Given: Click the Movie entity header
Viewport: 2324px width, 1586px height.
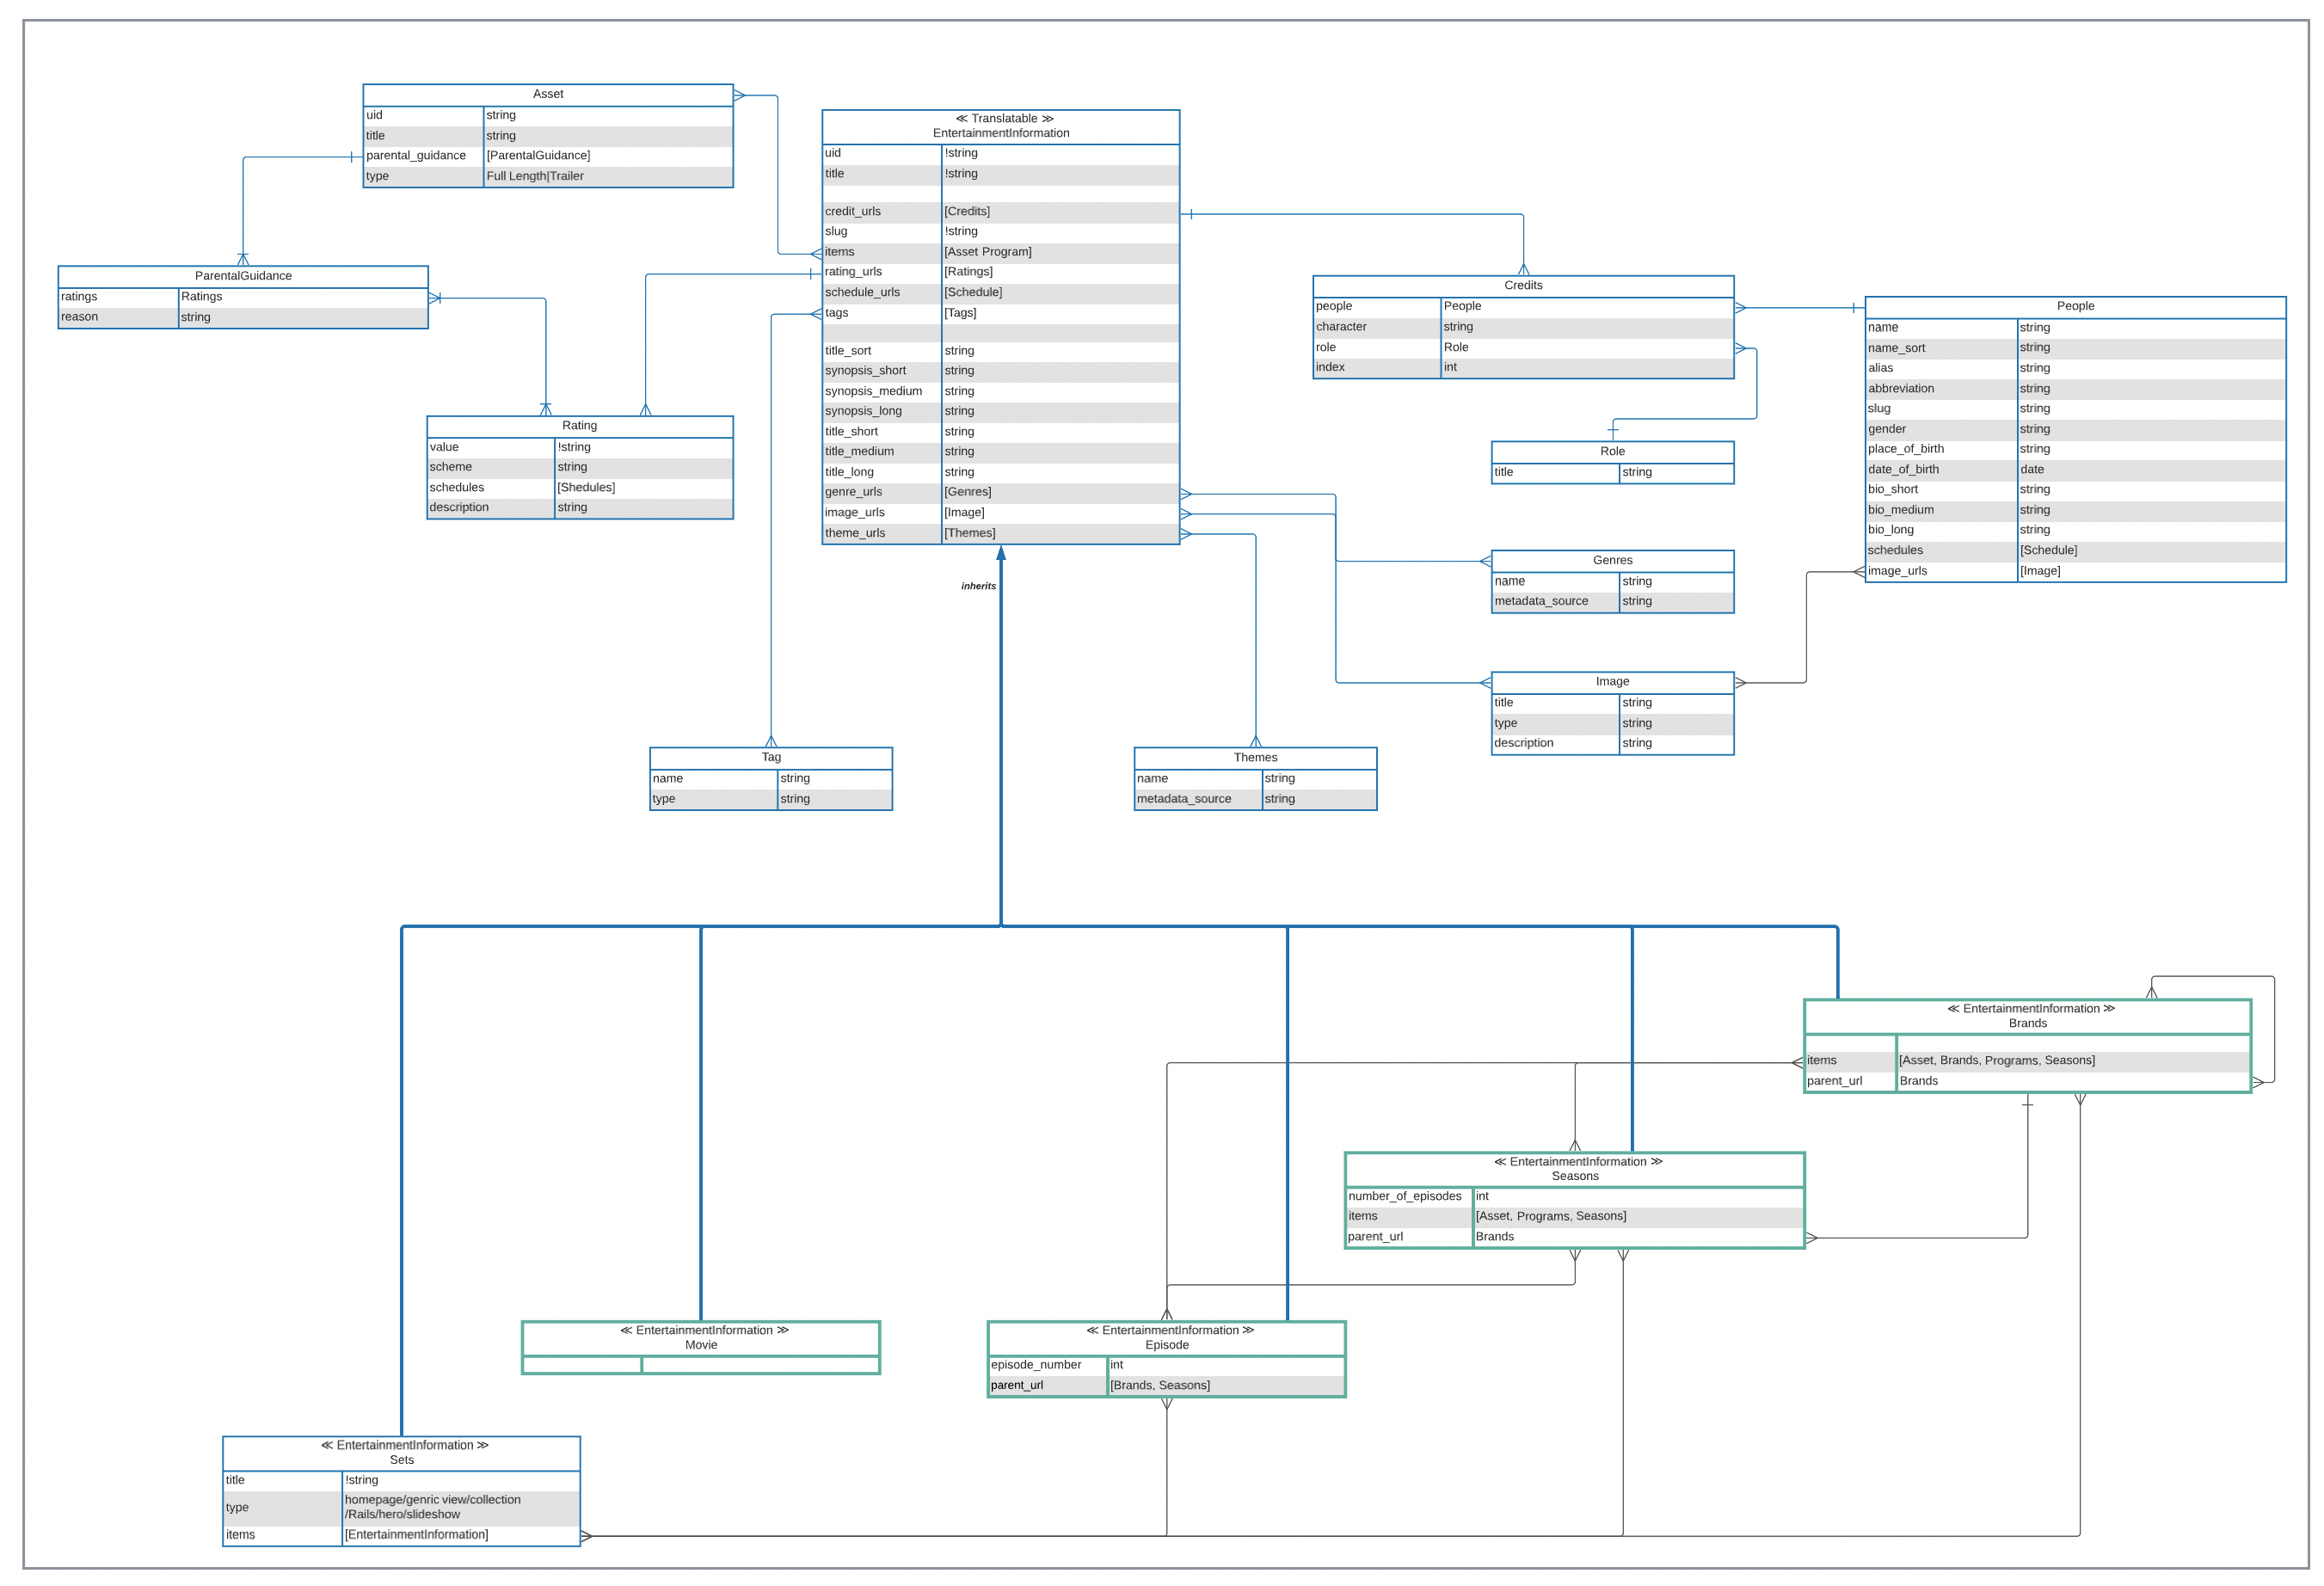Looking at the screenshot, I should point(700,1338).
